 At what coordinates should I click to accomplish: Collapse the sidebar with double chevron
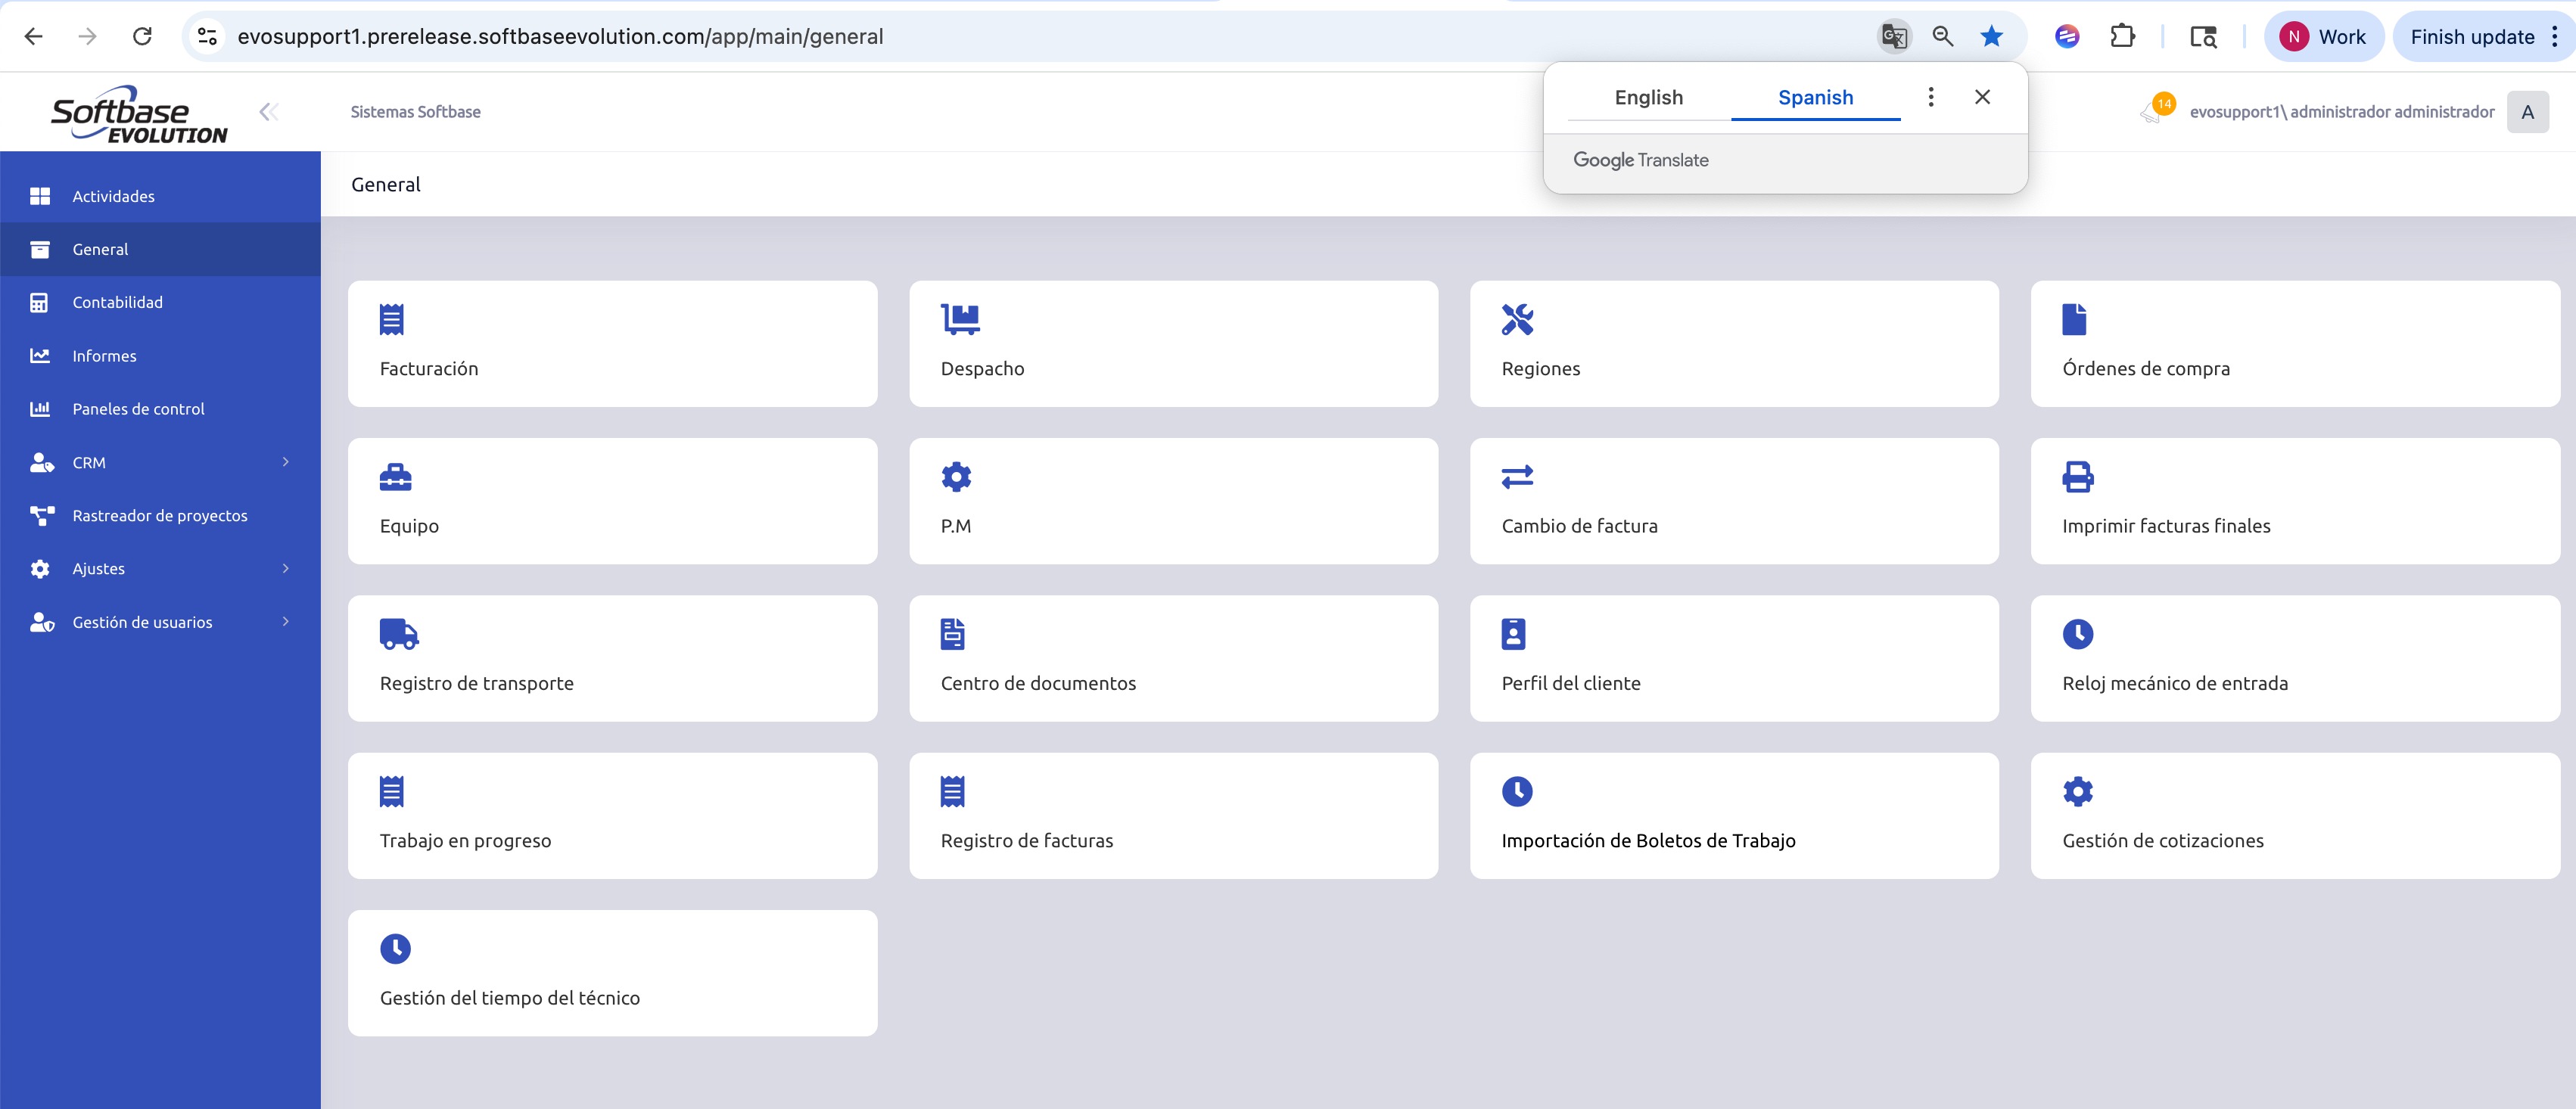(x=268, y=111)
